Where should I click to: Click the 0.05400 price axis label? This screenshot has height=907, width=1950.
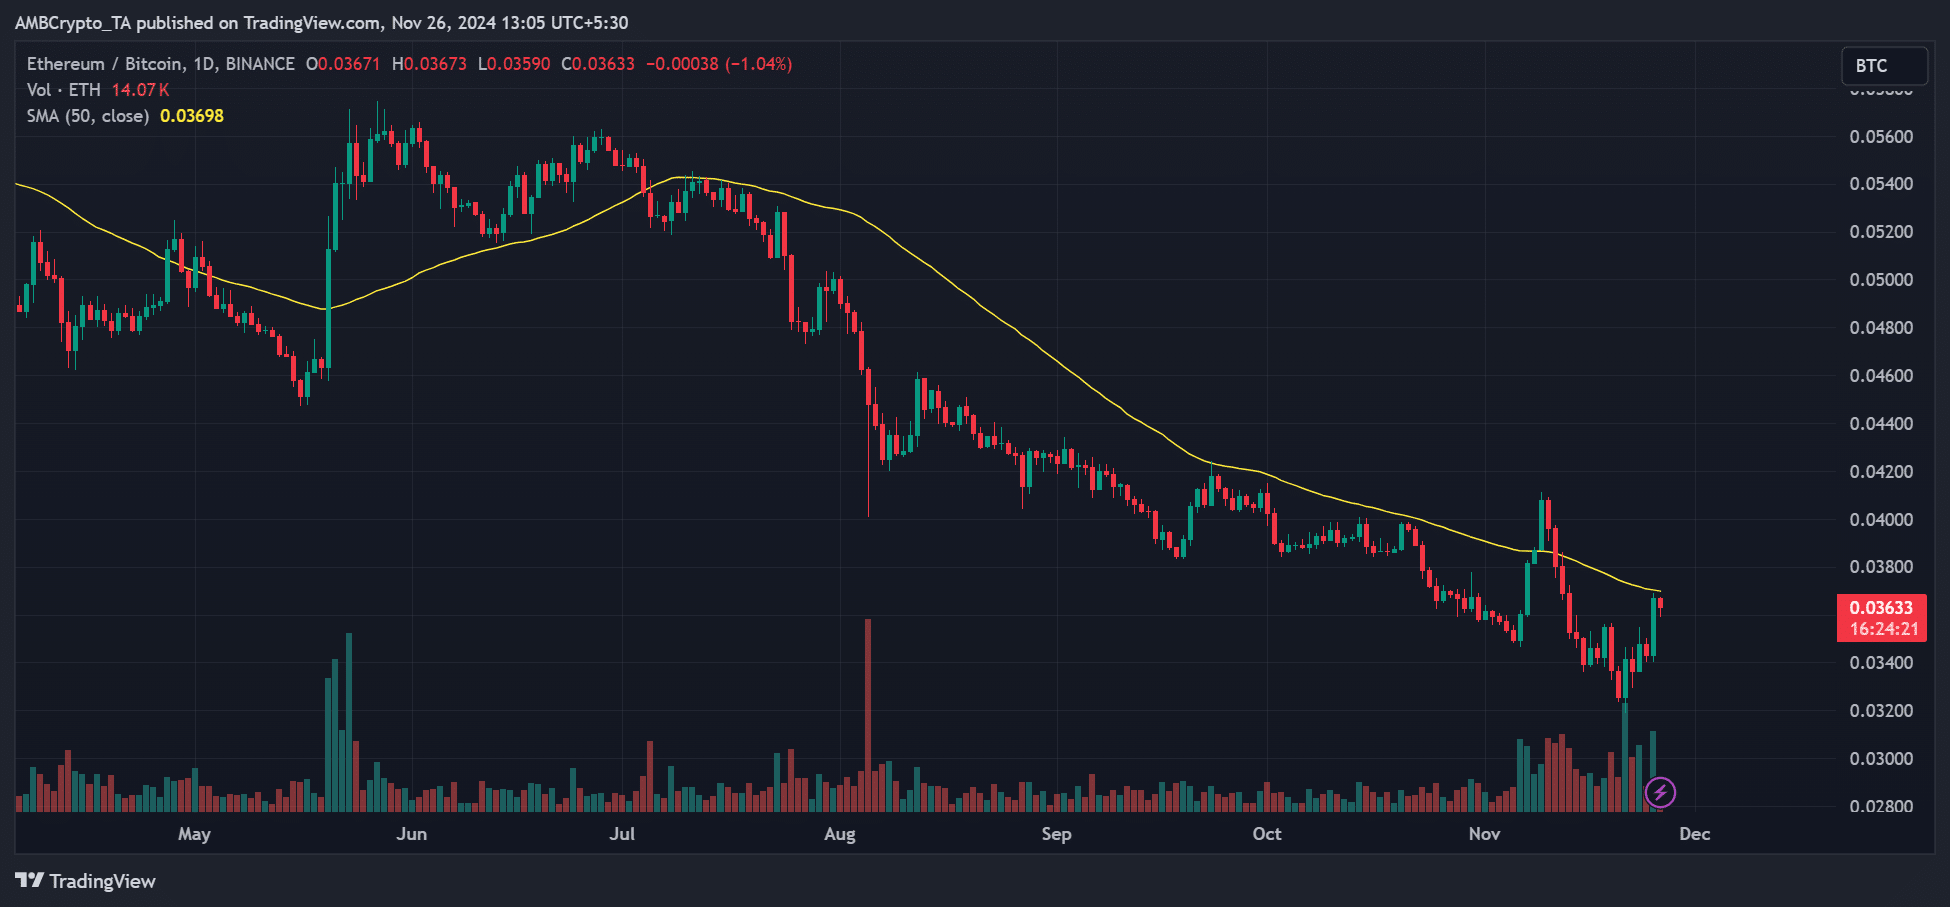point(1881,184)
